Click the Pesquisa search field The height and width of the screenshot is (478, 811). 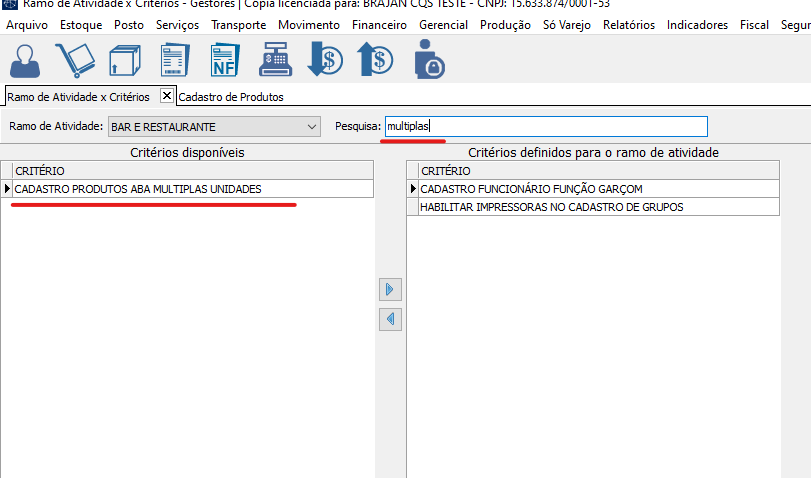[546, 126]
